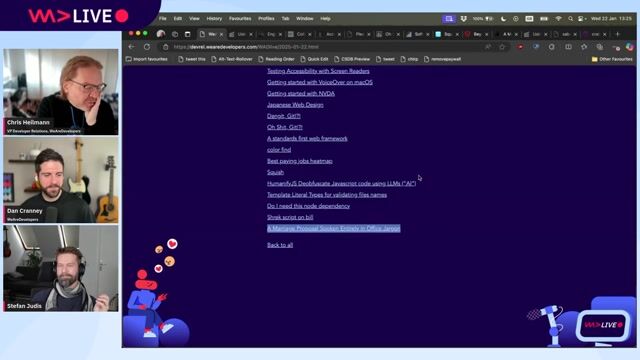Open the Shrek script on bill link
This screenshot has height=360, width=640.
pos(290,217)
